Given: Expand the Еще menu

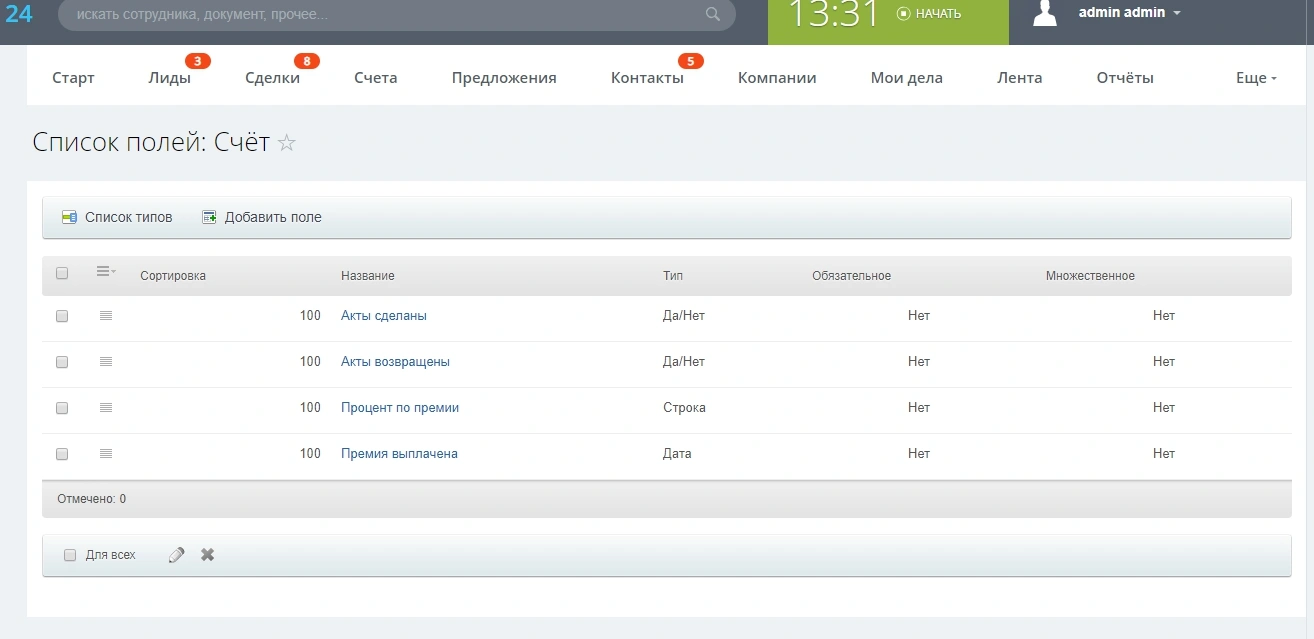Looking at the screenshot, I should coord(1256,78).
